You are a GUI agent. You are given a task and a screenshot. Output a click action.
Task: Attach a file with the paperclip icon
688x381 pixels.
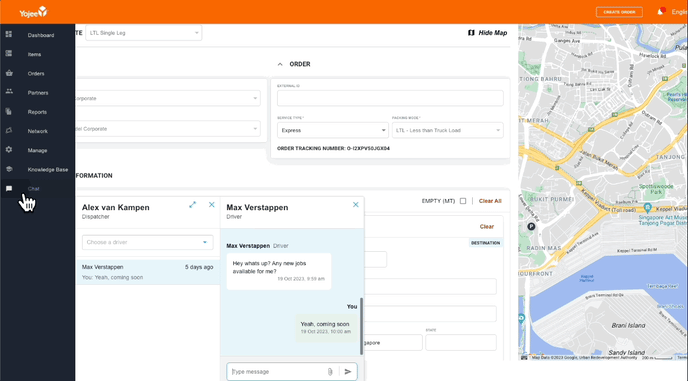point(330,372)
